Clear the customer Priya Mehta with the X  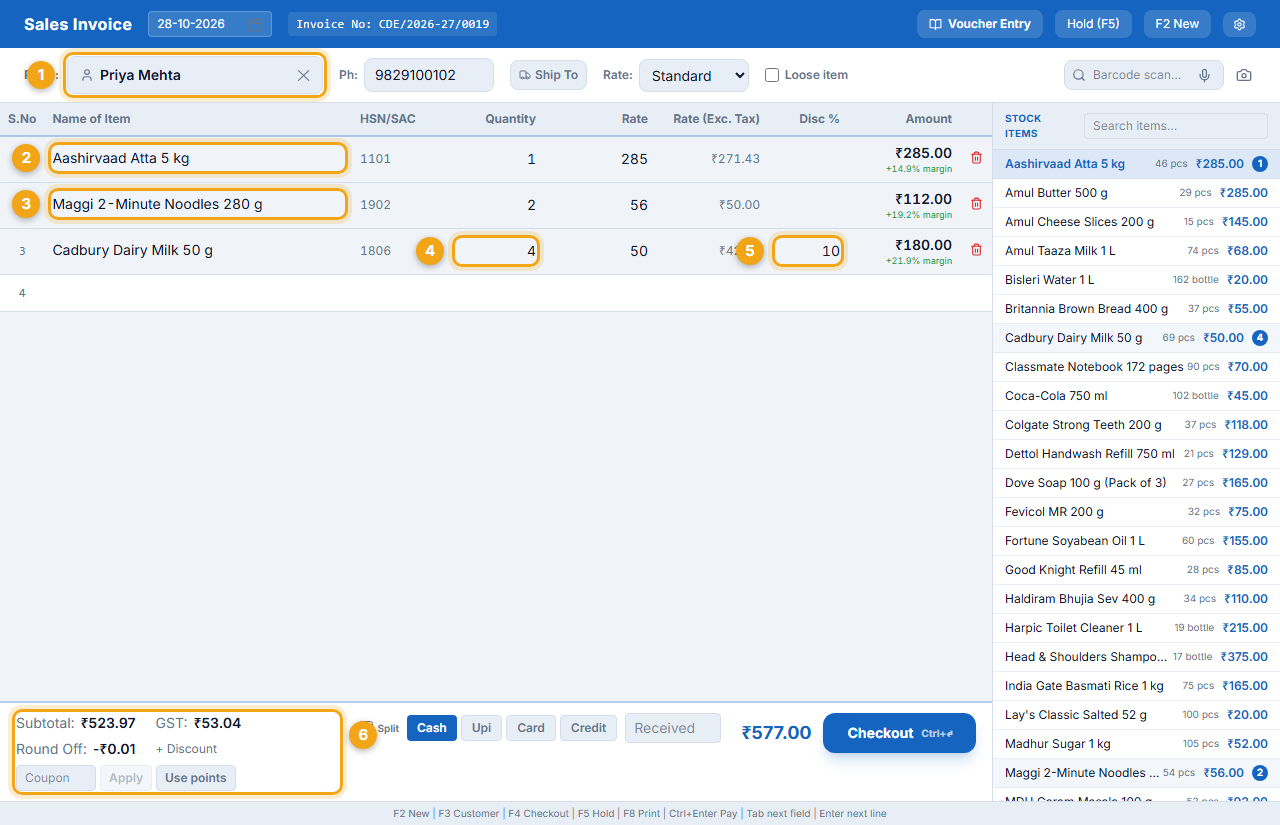[x=304, y=75]
